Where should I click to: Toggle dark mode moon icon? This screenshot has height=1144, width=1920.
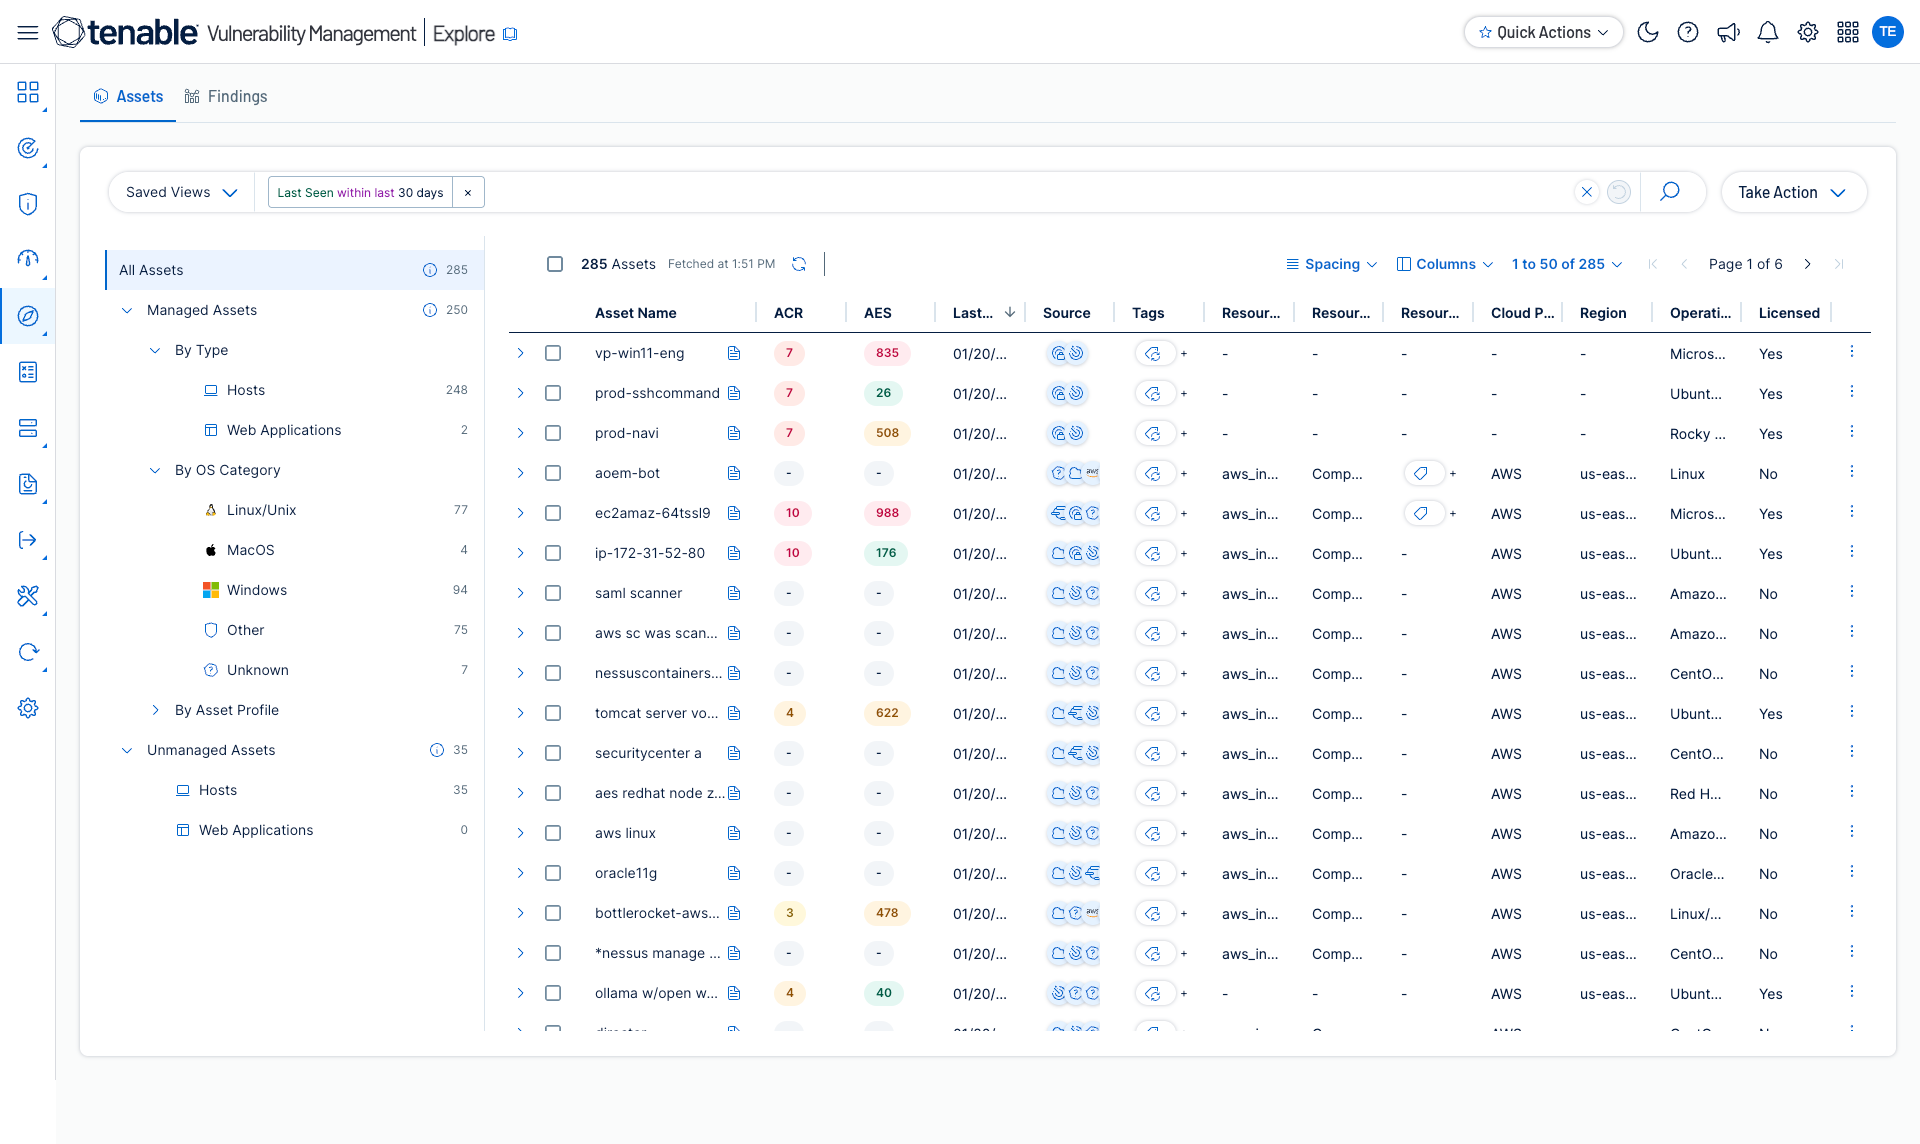pyautogui.click(x=1648, y=32)
